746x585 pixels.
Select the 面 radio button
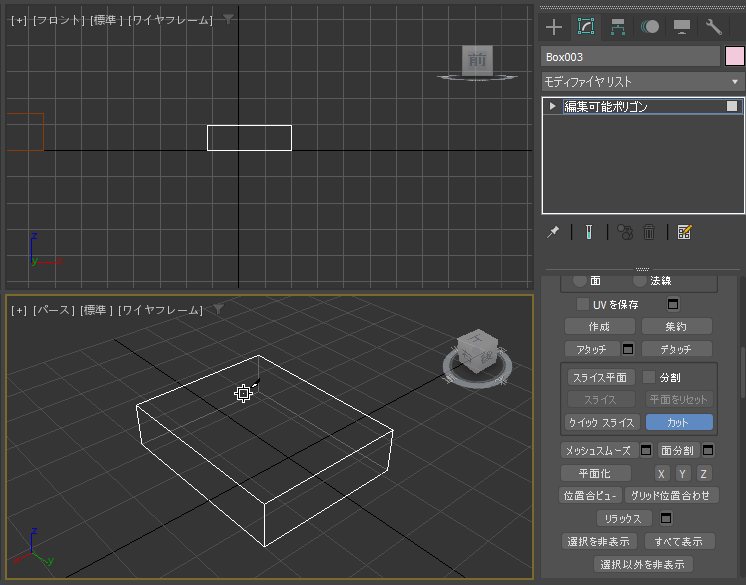tap(579, 281)
